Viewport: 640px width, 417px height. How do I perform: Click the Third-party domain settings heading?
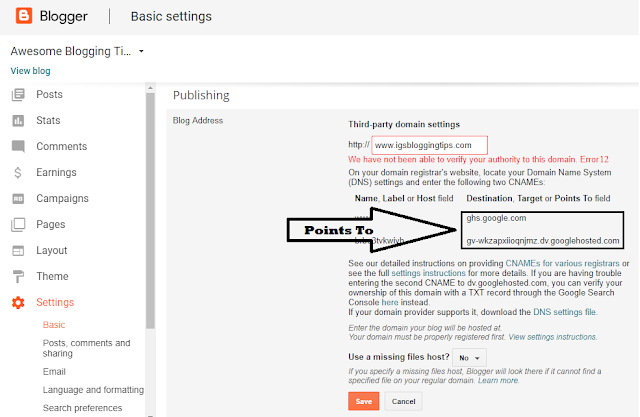click(404, 124)
